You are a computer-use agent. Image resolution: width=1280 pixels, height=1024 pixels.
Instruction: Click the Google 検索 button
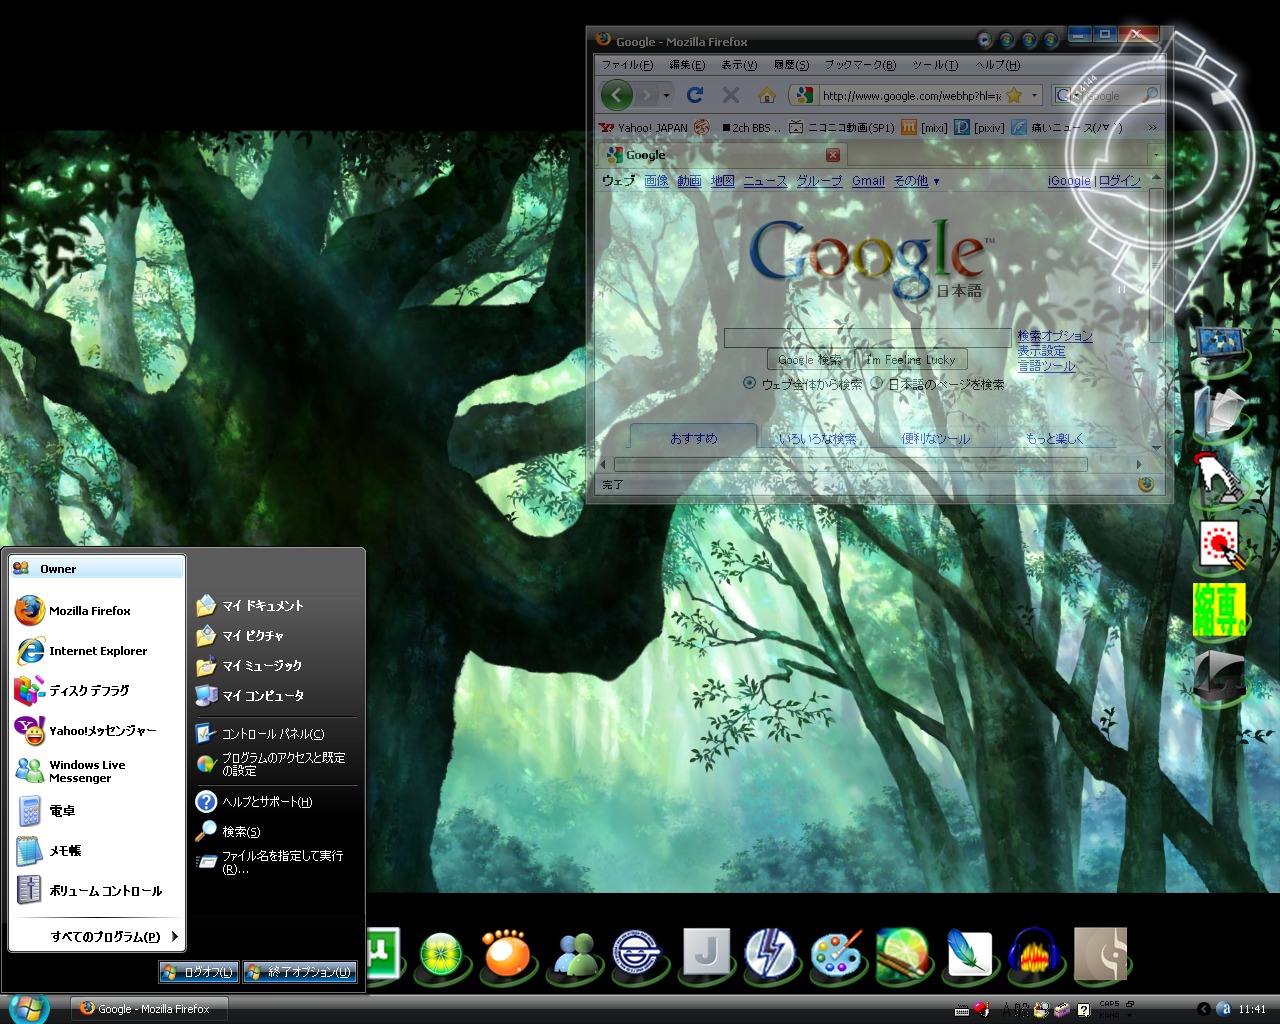point(810,360)
